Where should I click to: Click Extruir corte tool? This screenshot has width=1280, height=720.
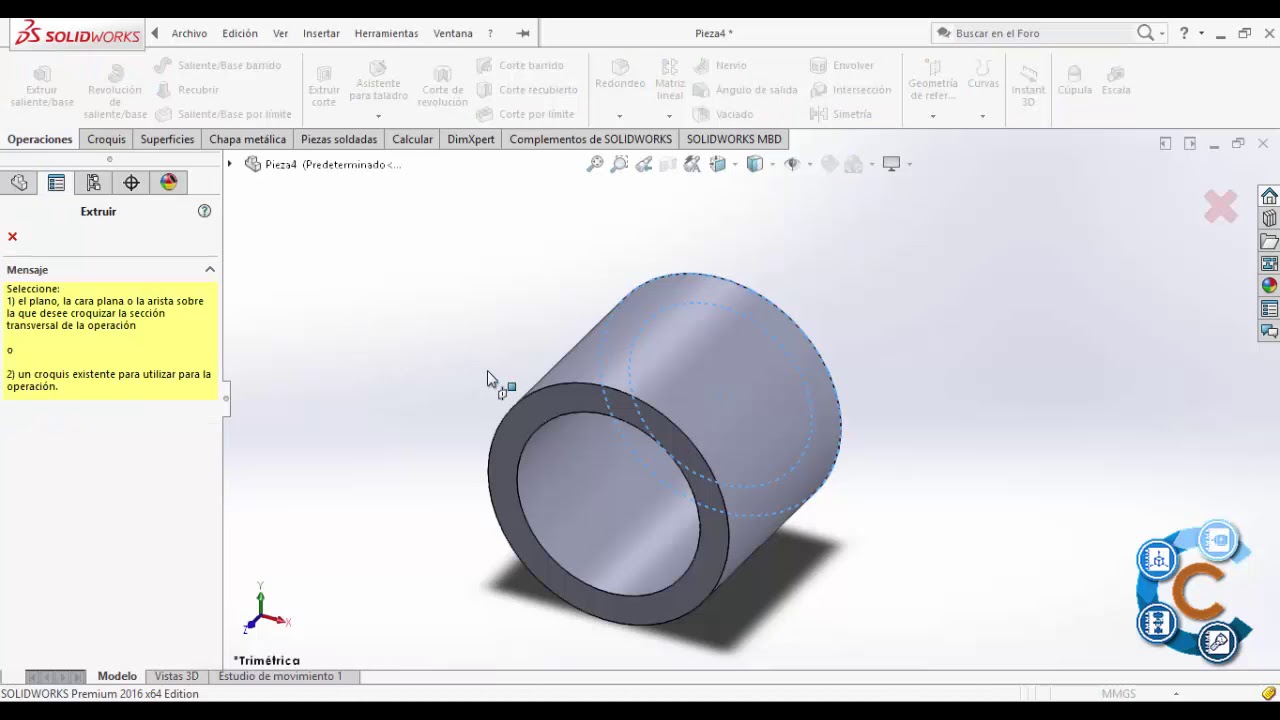click(x=323, y=86)
